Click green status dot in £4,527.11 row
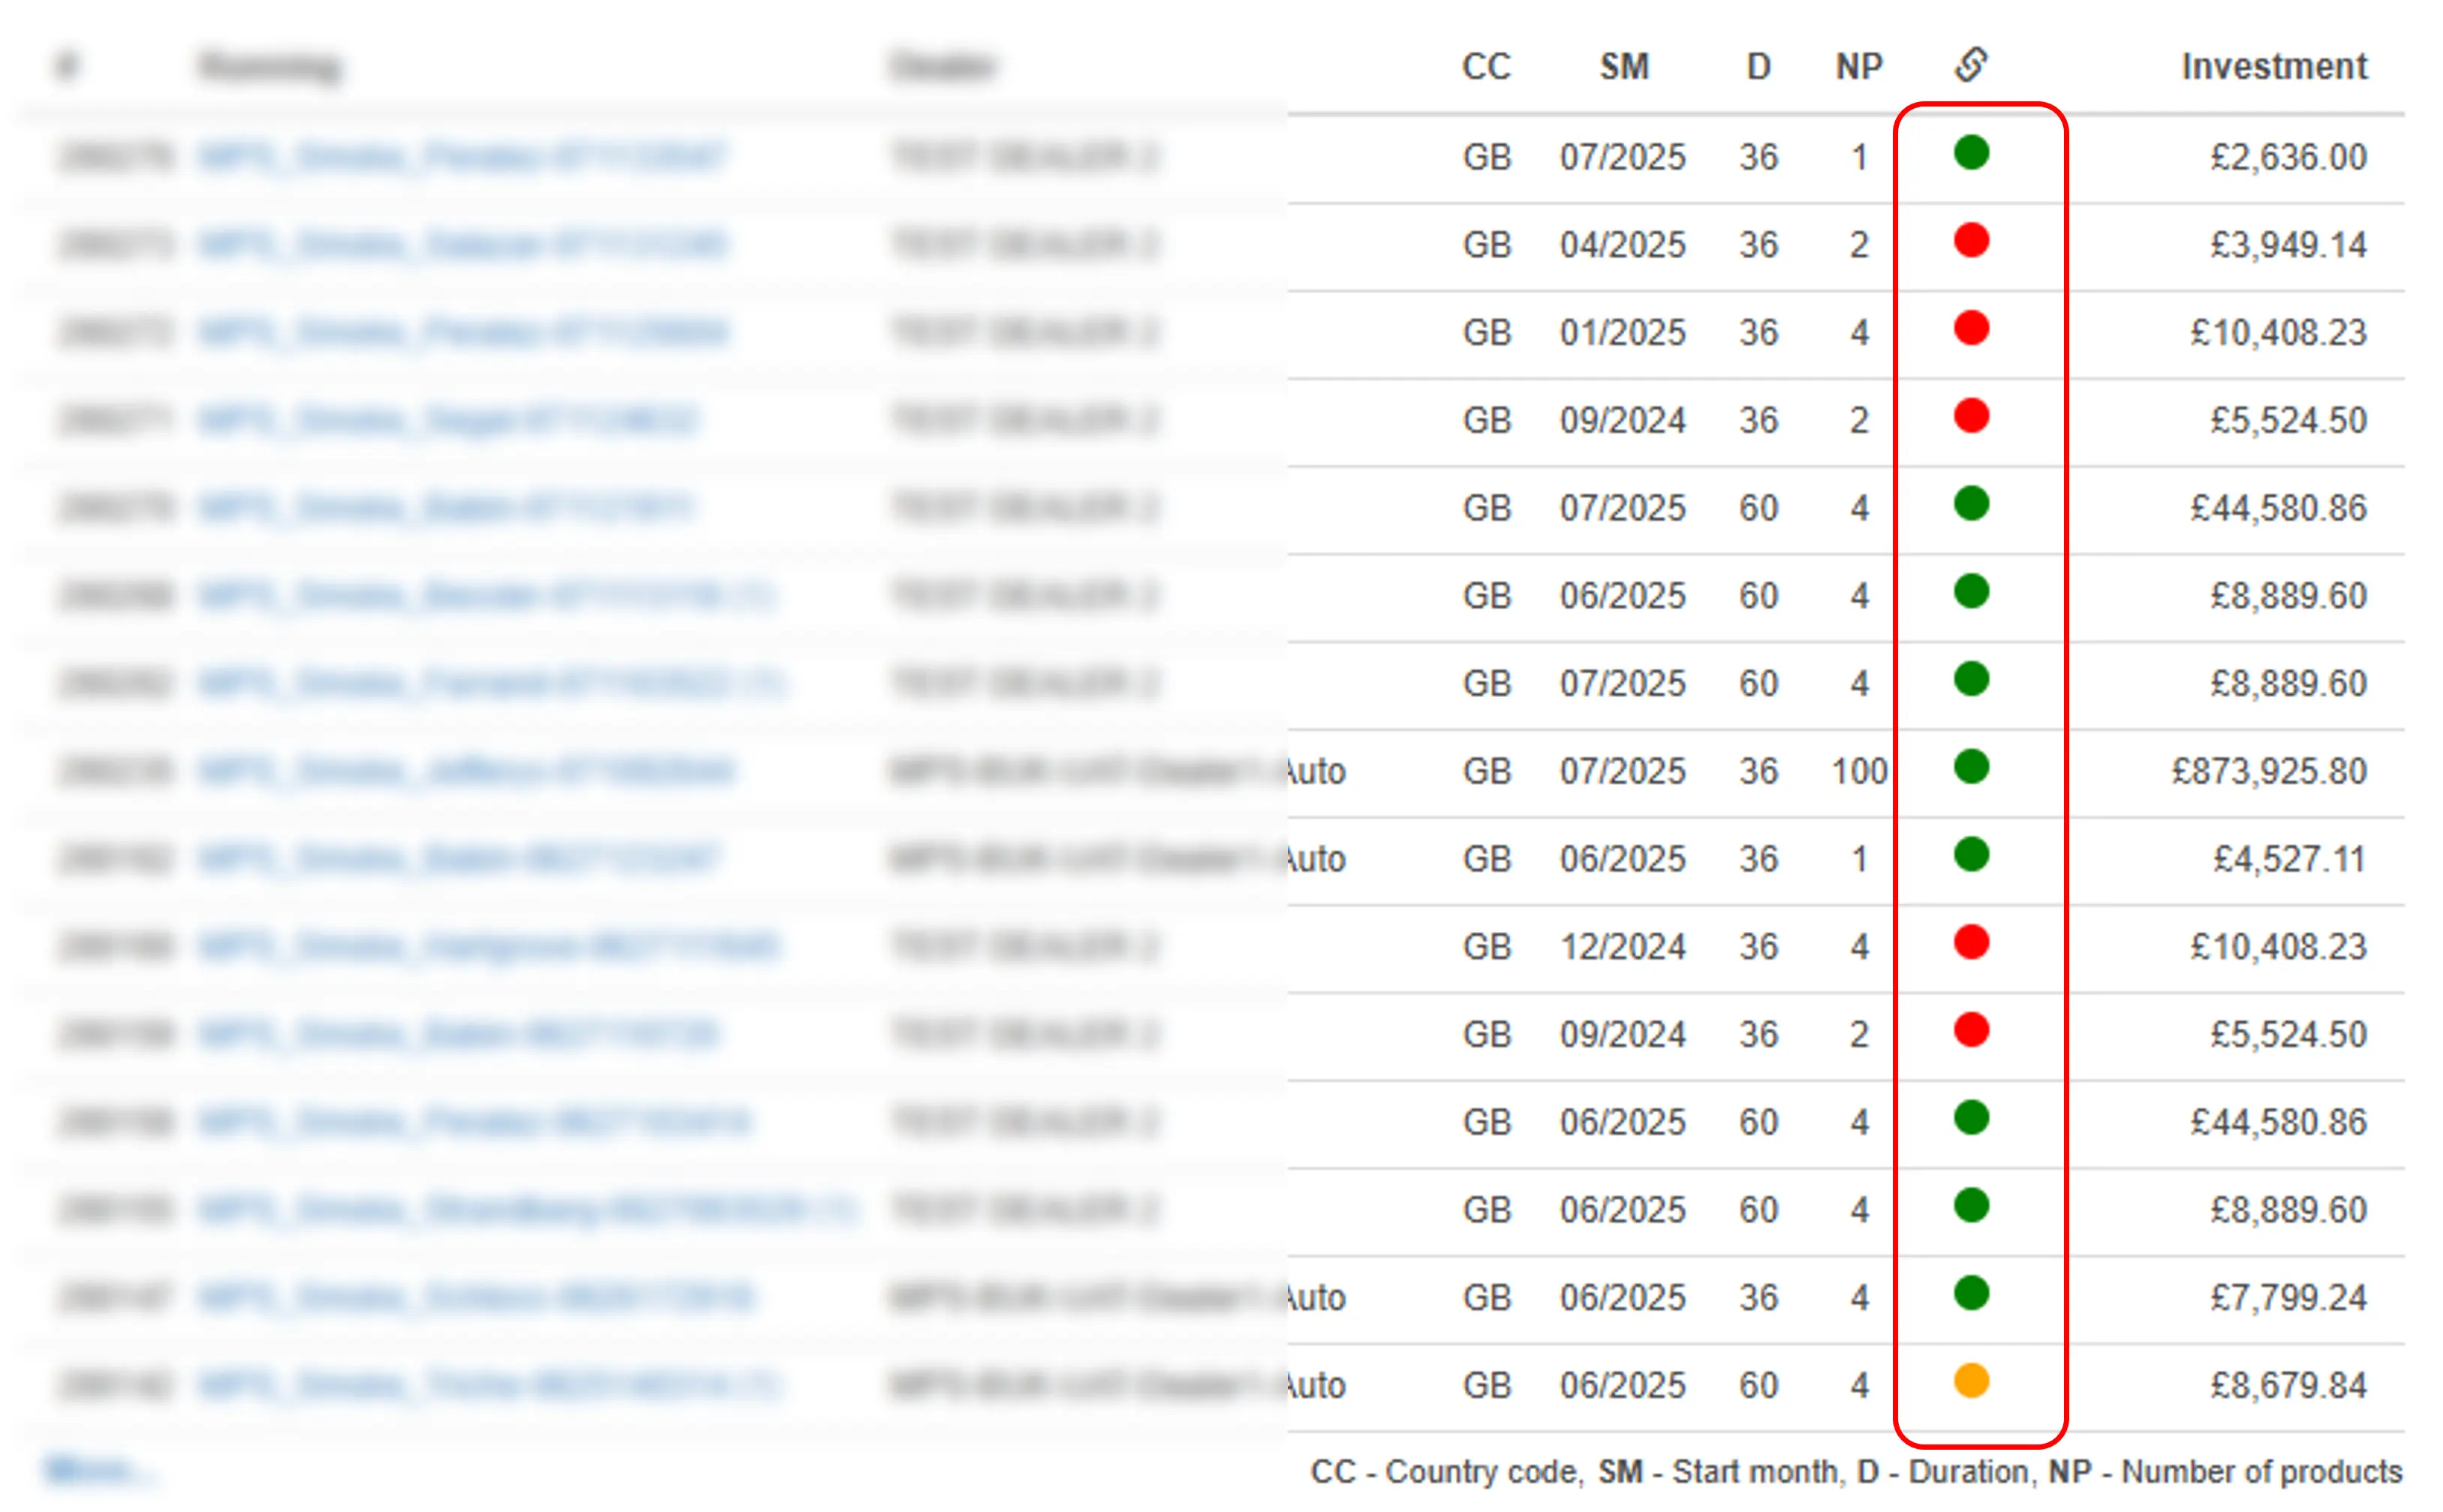 [1970, 855]
